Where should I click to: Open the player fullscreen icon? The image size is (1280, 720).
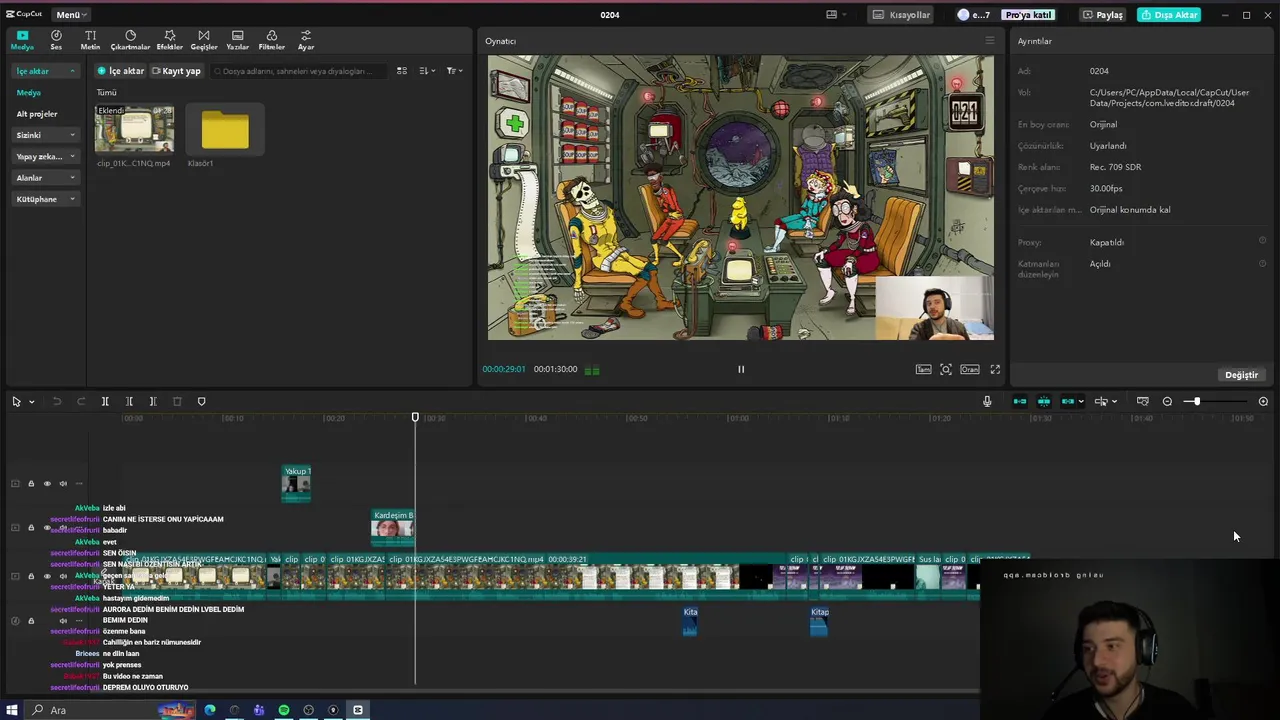[995, 369]
